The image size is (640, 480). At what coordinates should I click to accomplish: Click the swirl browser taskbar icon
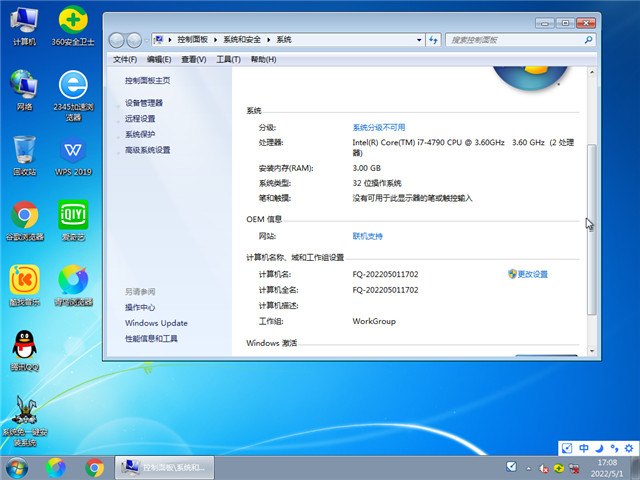[x=56, y=468]
